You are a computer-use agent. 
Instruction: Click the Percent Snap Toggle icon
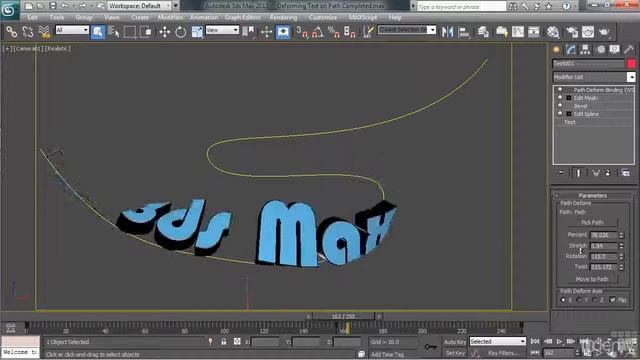333,32
